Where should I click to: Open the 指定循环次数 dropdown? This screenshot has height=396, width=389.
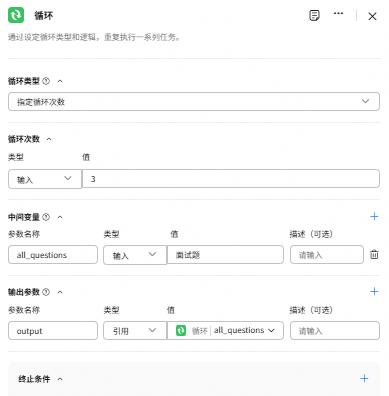point(194,101)
